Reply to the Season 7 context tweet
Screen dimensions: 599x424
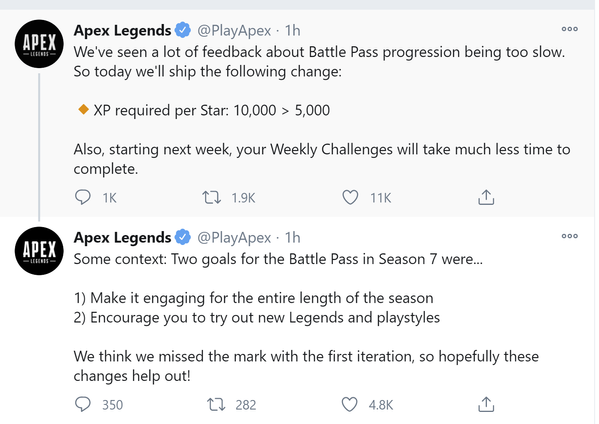click(83, 405)
